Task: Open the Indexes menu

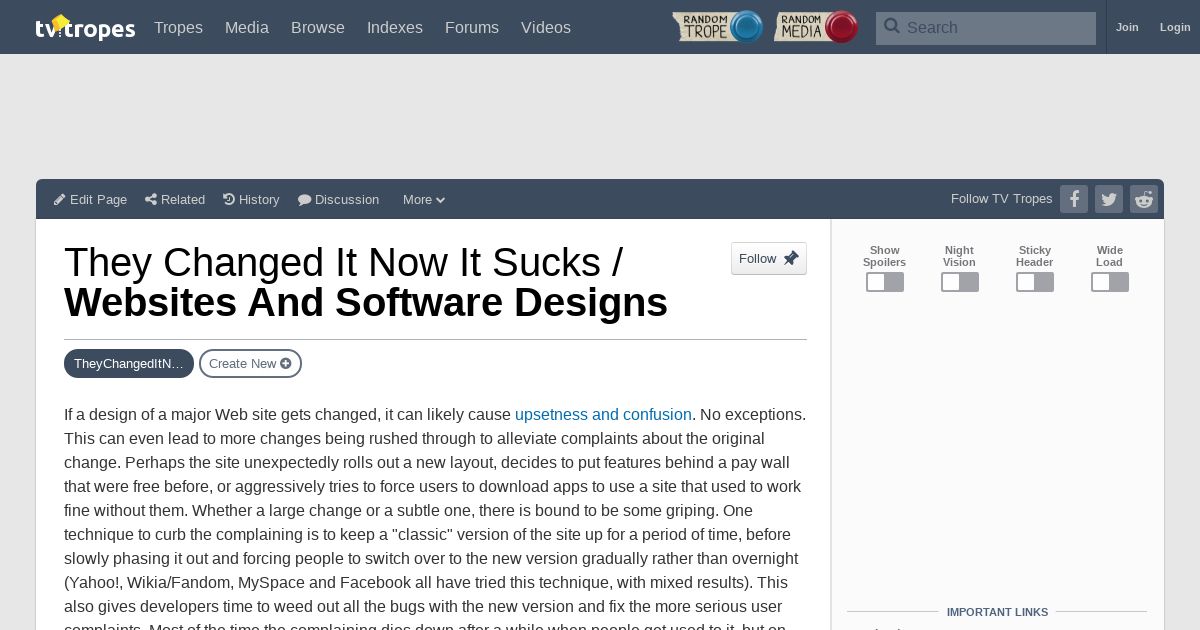Action: pos(395,27)
